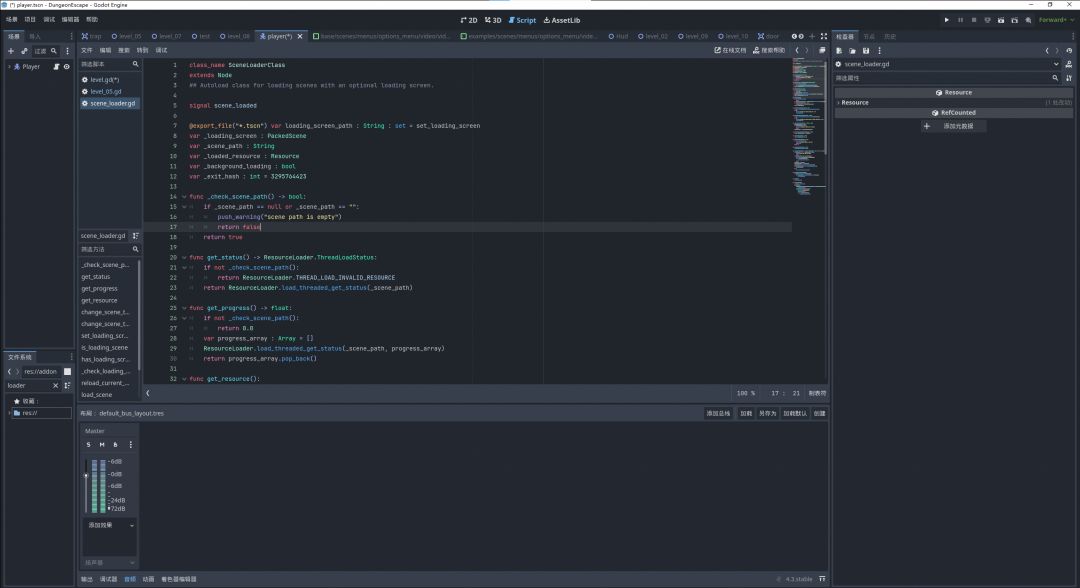Fold the get_status function at line 20
Viewport: 1080px width, 588px height.
(x=184, y=258)
